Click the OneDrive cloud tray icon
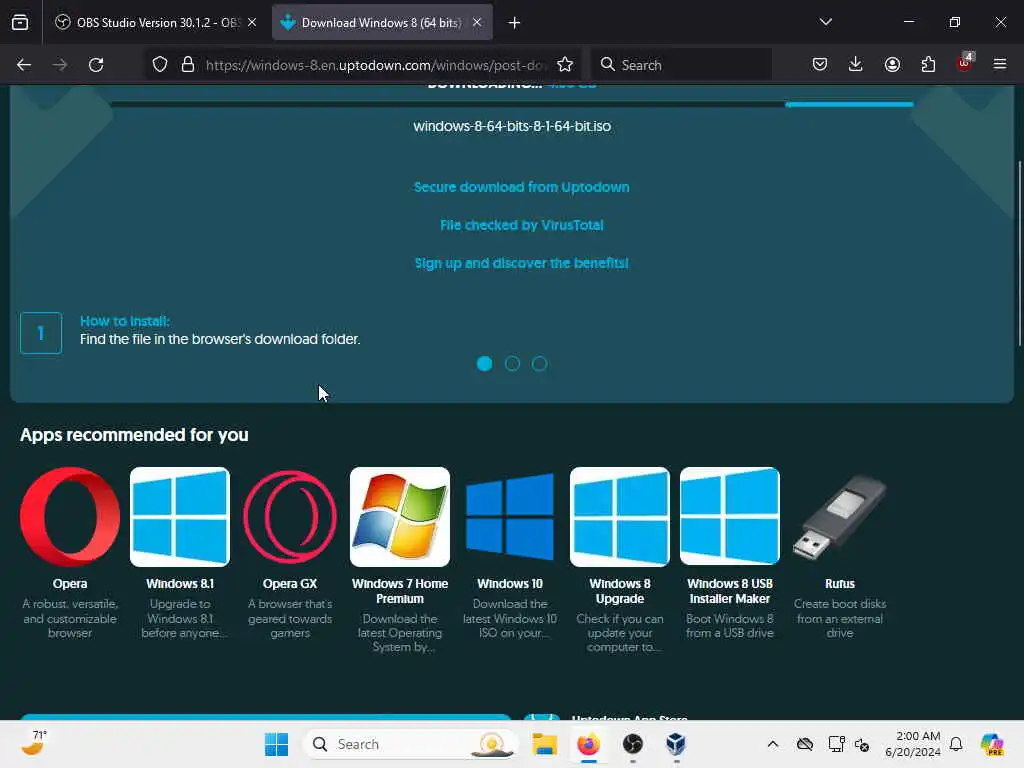Viewport: 1024px width, 768px height. pos(805,744)
